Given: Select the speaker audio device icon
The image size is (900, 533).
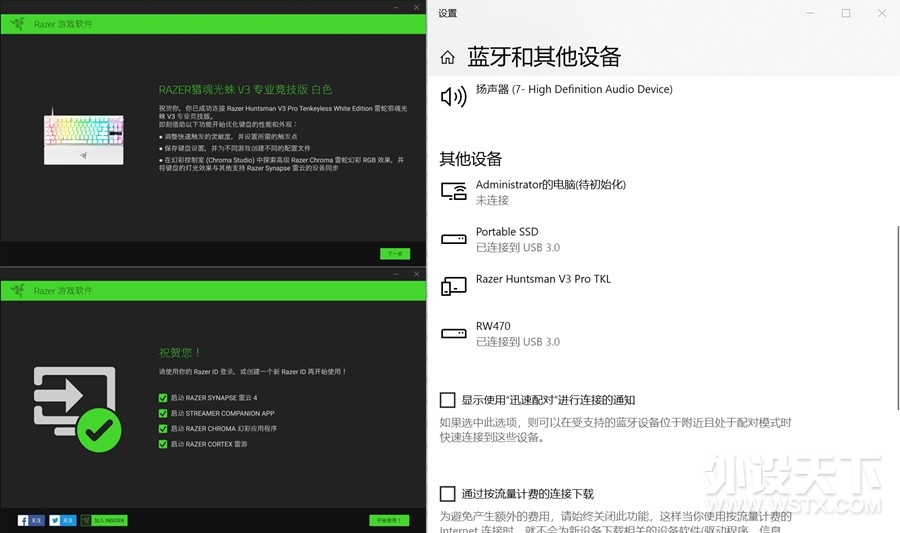Looking at the screenshot, I should 453,96.
